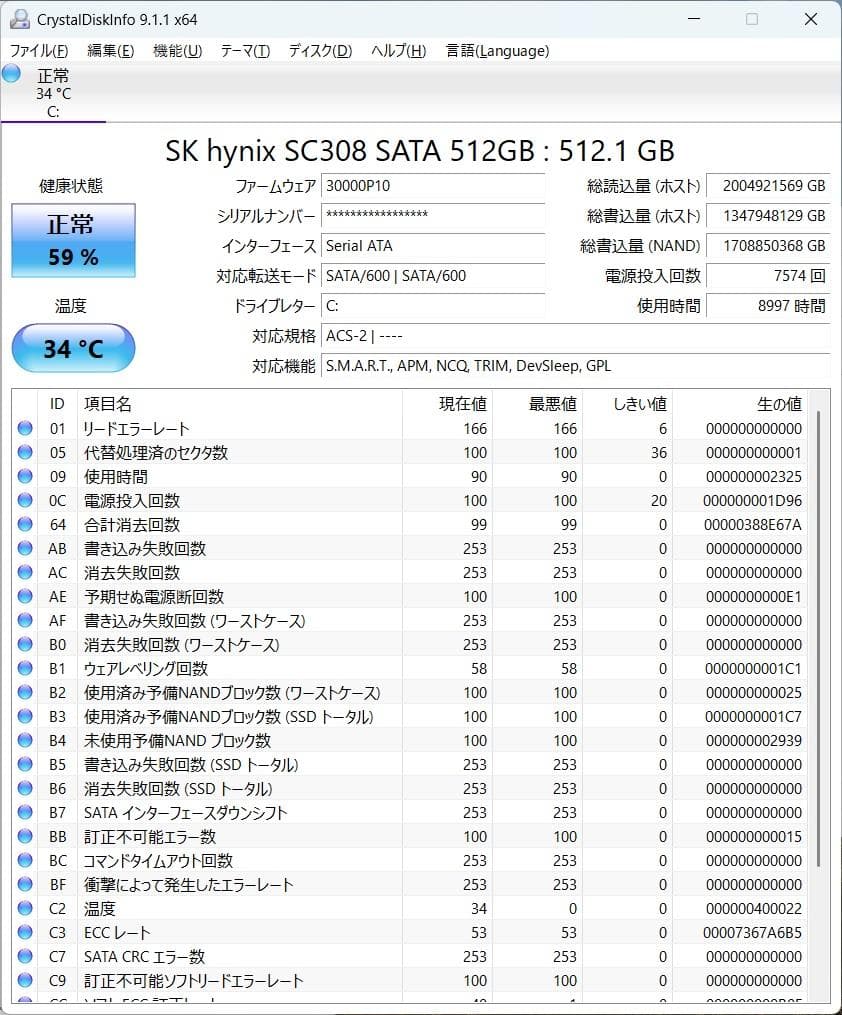842x1015 pixels.
Task: Click the status orb of row 05 代替処理済のセクタ数
Action: (25, 452)
